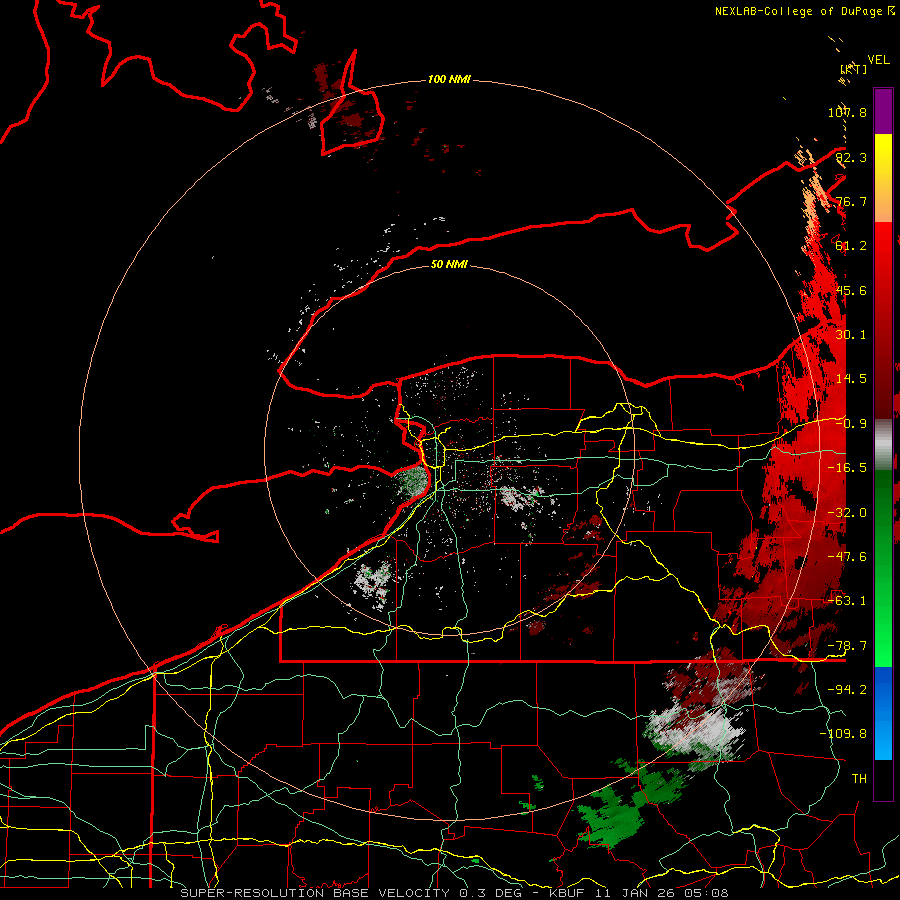Click the 100 NMI range ring label

(x=449, y=79)
